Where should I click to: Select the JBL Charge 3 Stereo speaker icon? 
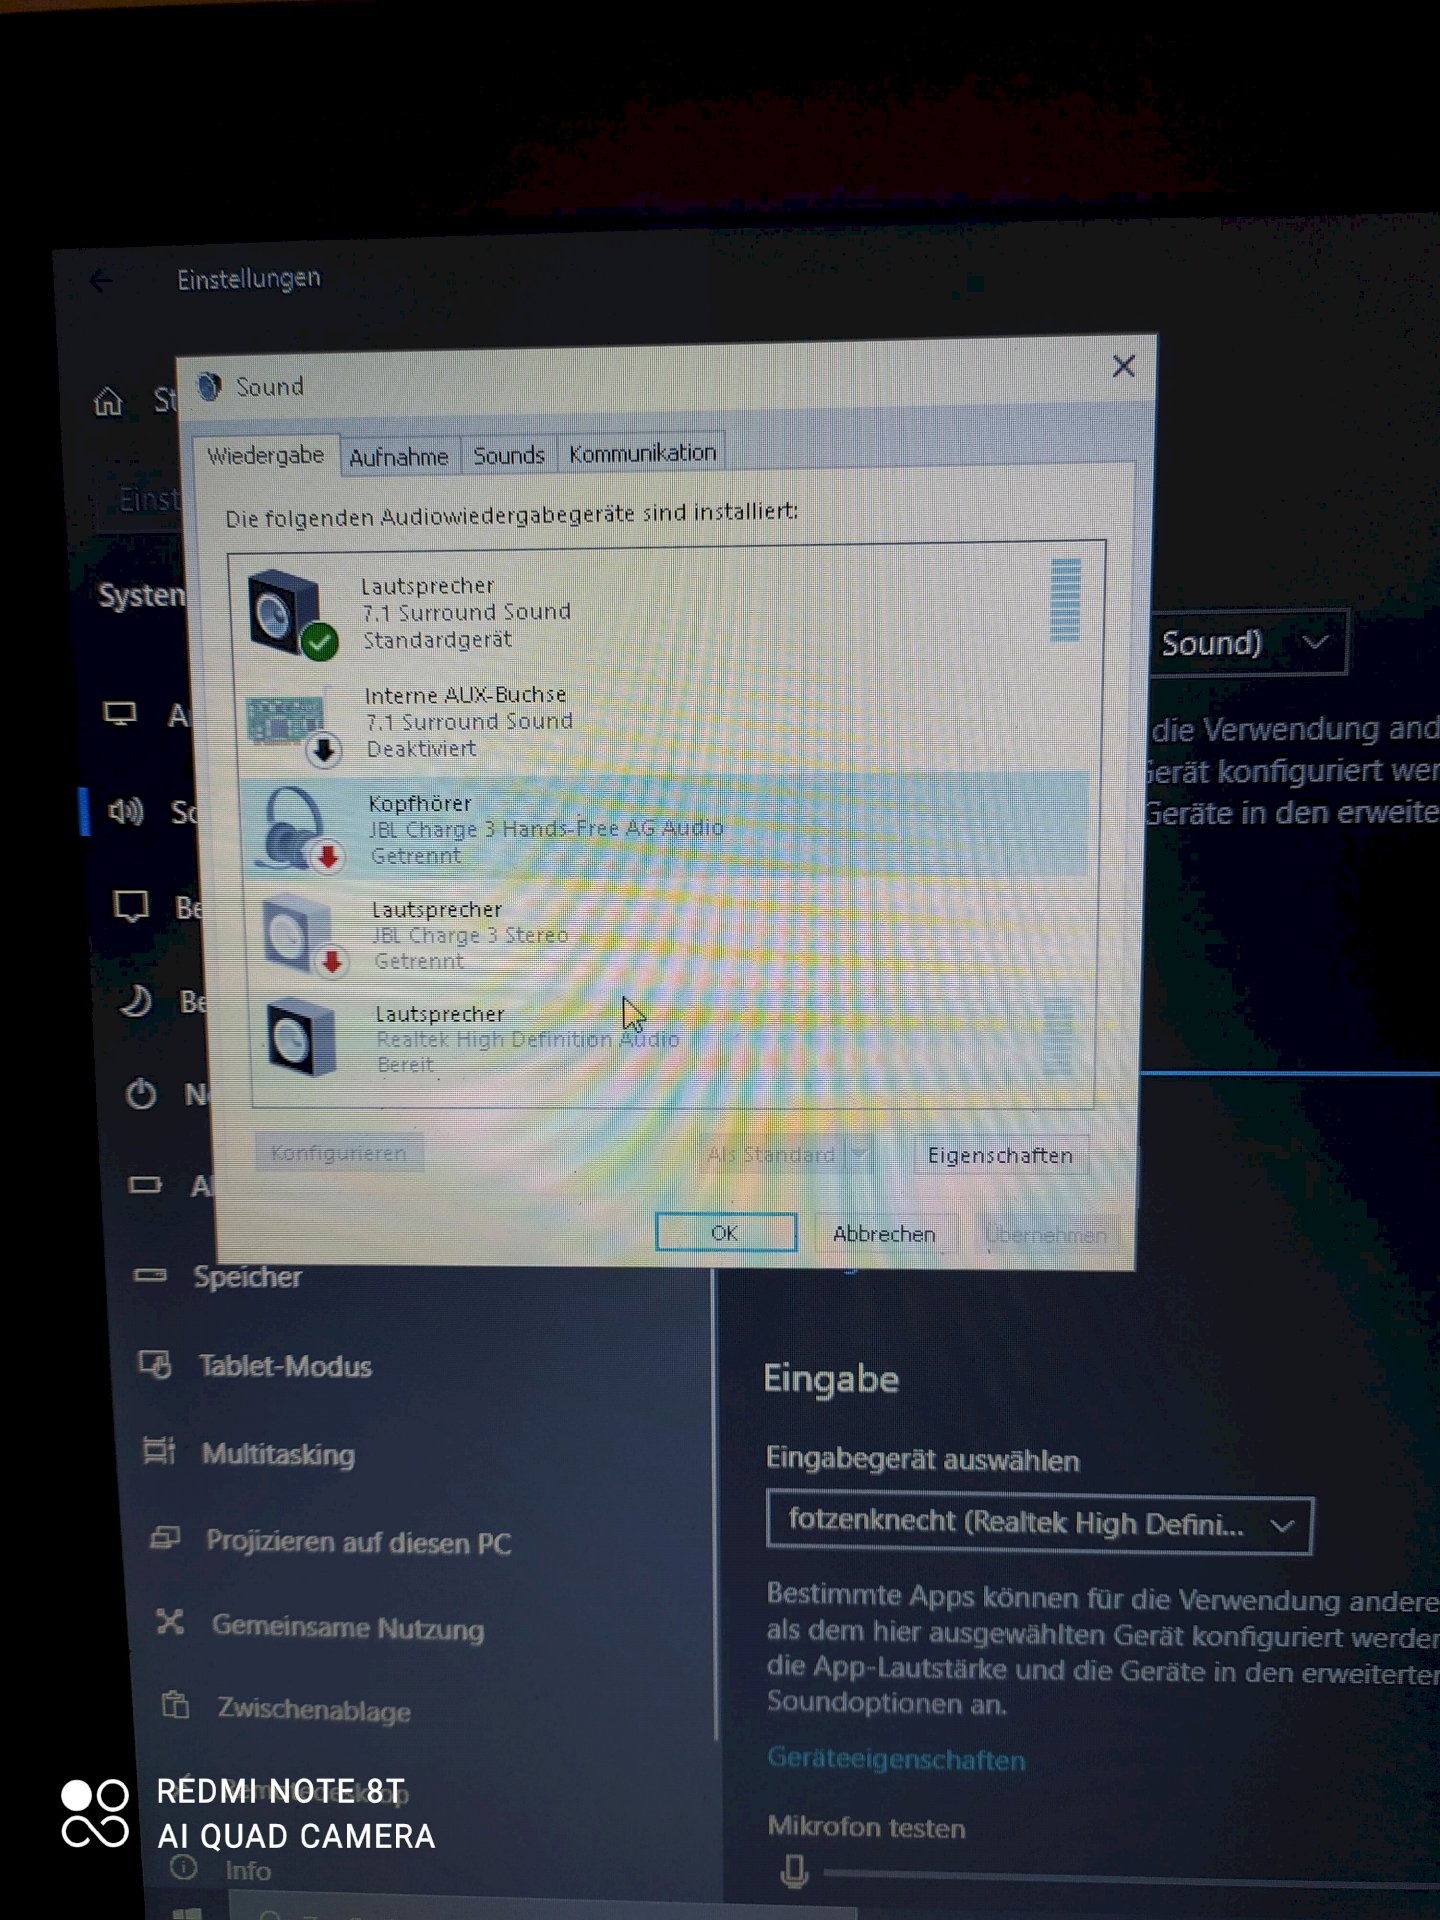click(303, 935)
